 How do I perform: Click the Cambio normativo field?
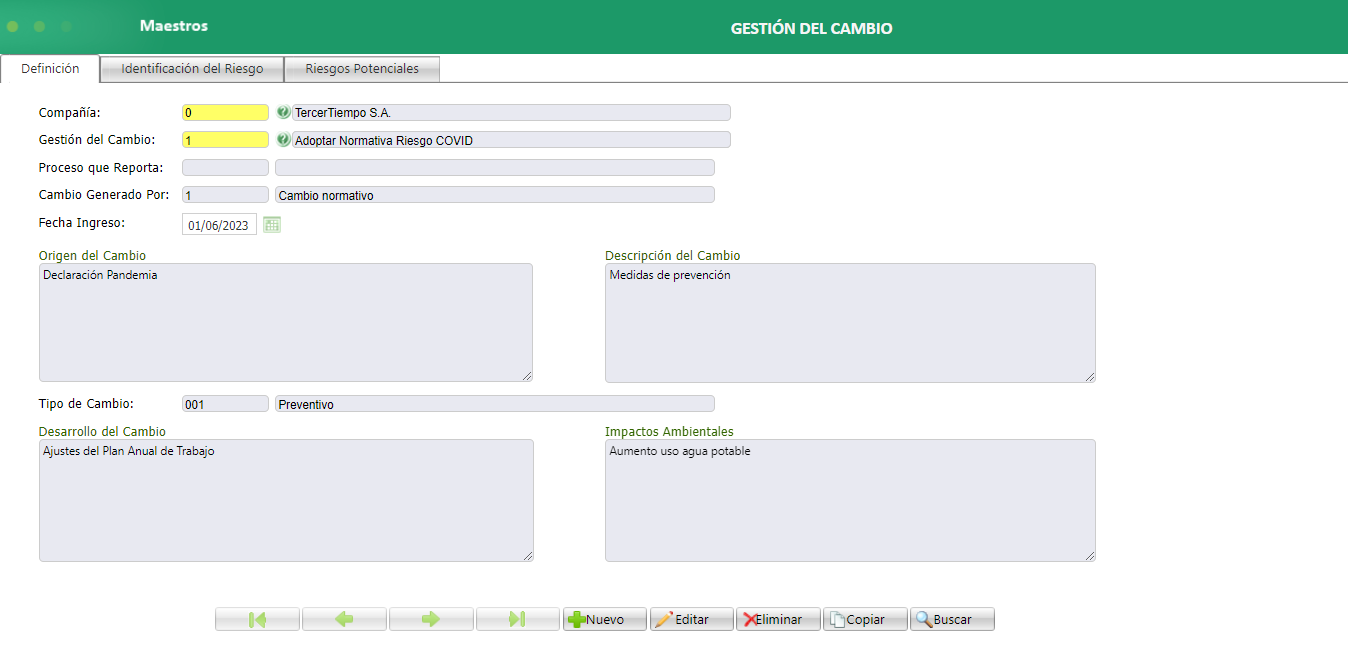495,195
